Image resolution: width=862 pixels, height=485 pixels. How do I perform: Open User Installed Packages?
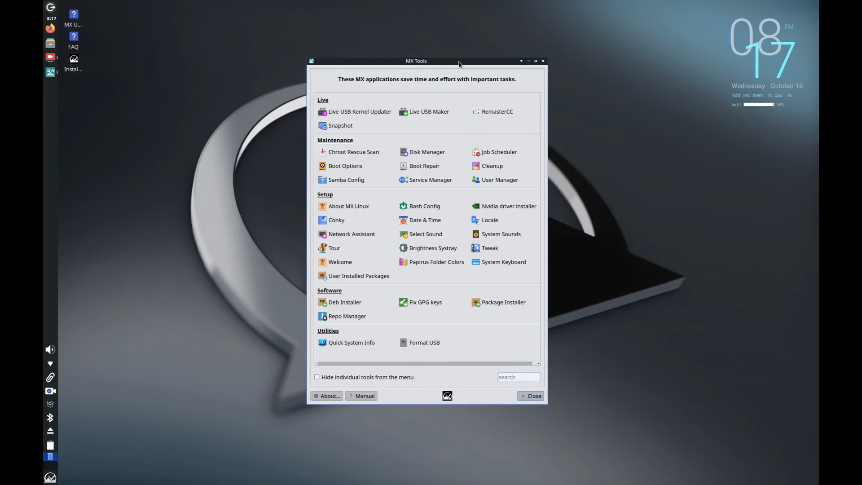click(353, 276)
